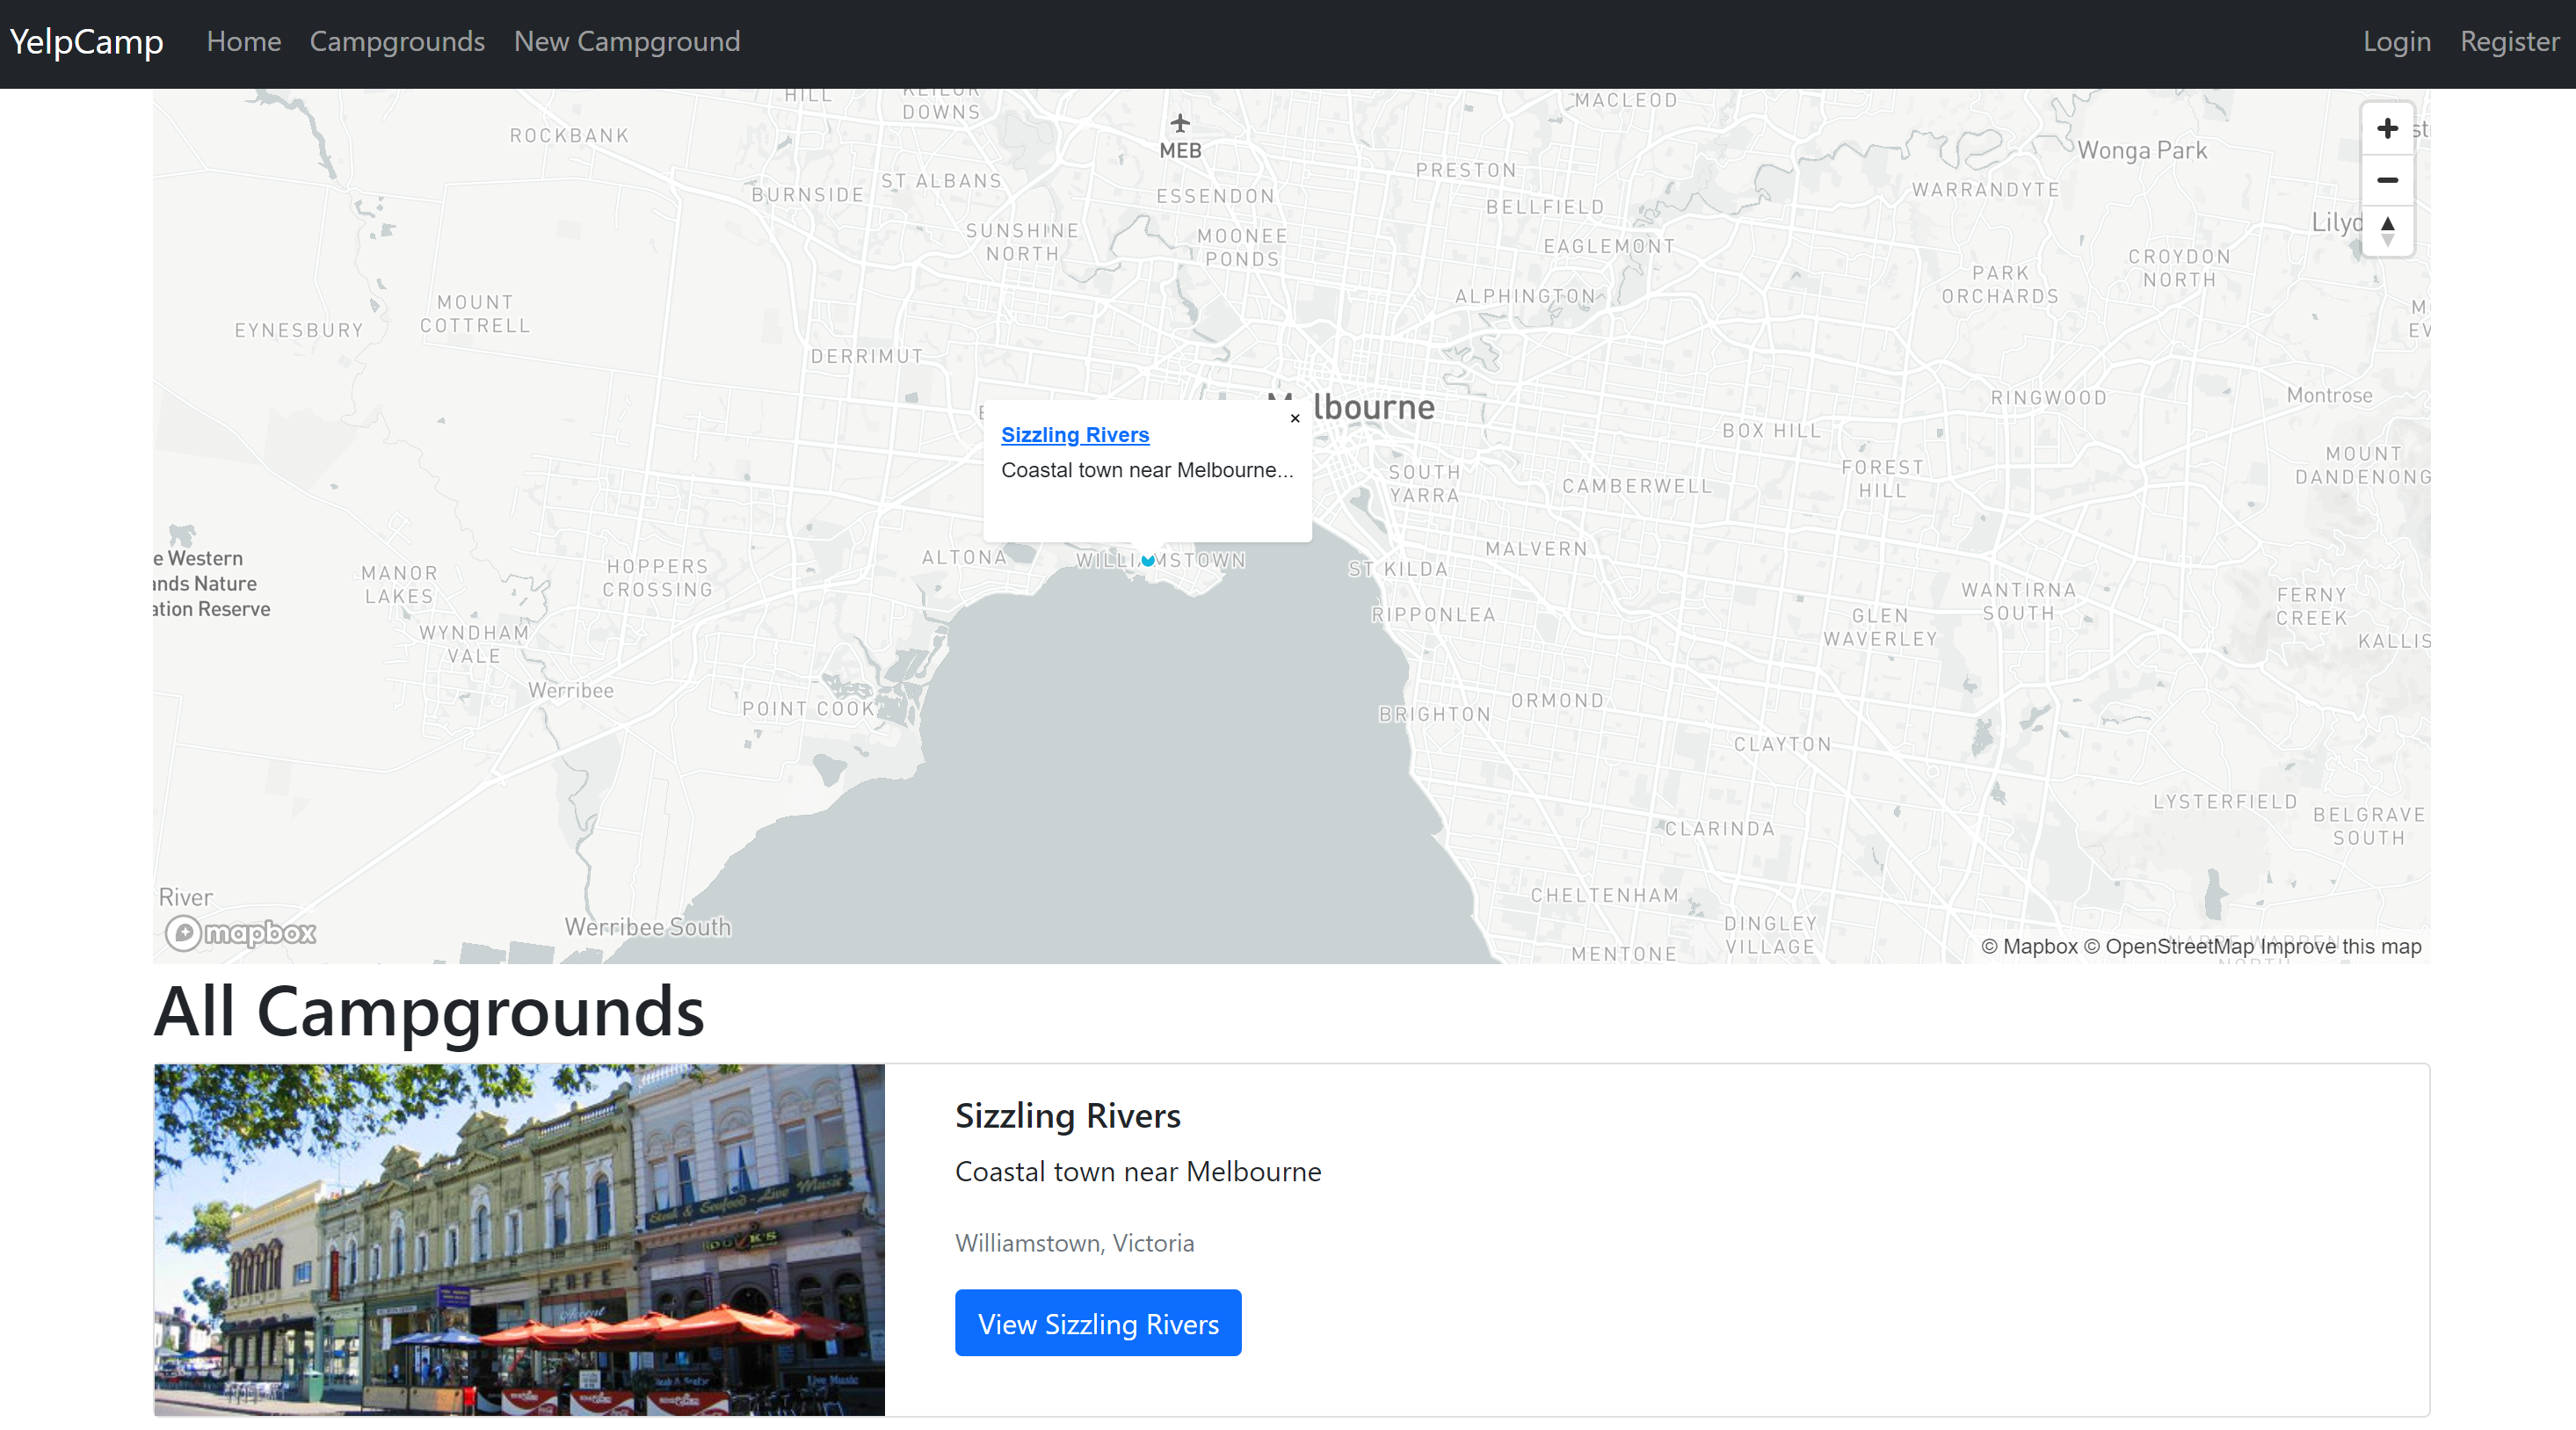Click the map zoom in plus button

tap(2387, 129)
